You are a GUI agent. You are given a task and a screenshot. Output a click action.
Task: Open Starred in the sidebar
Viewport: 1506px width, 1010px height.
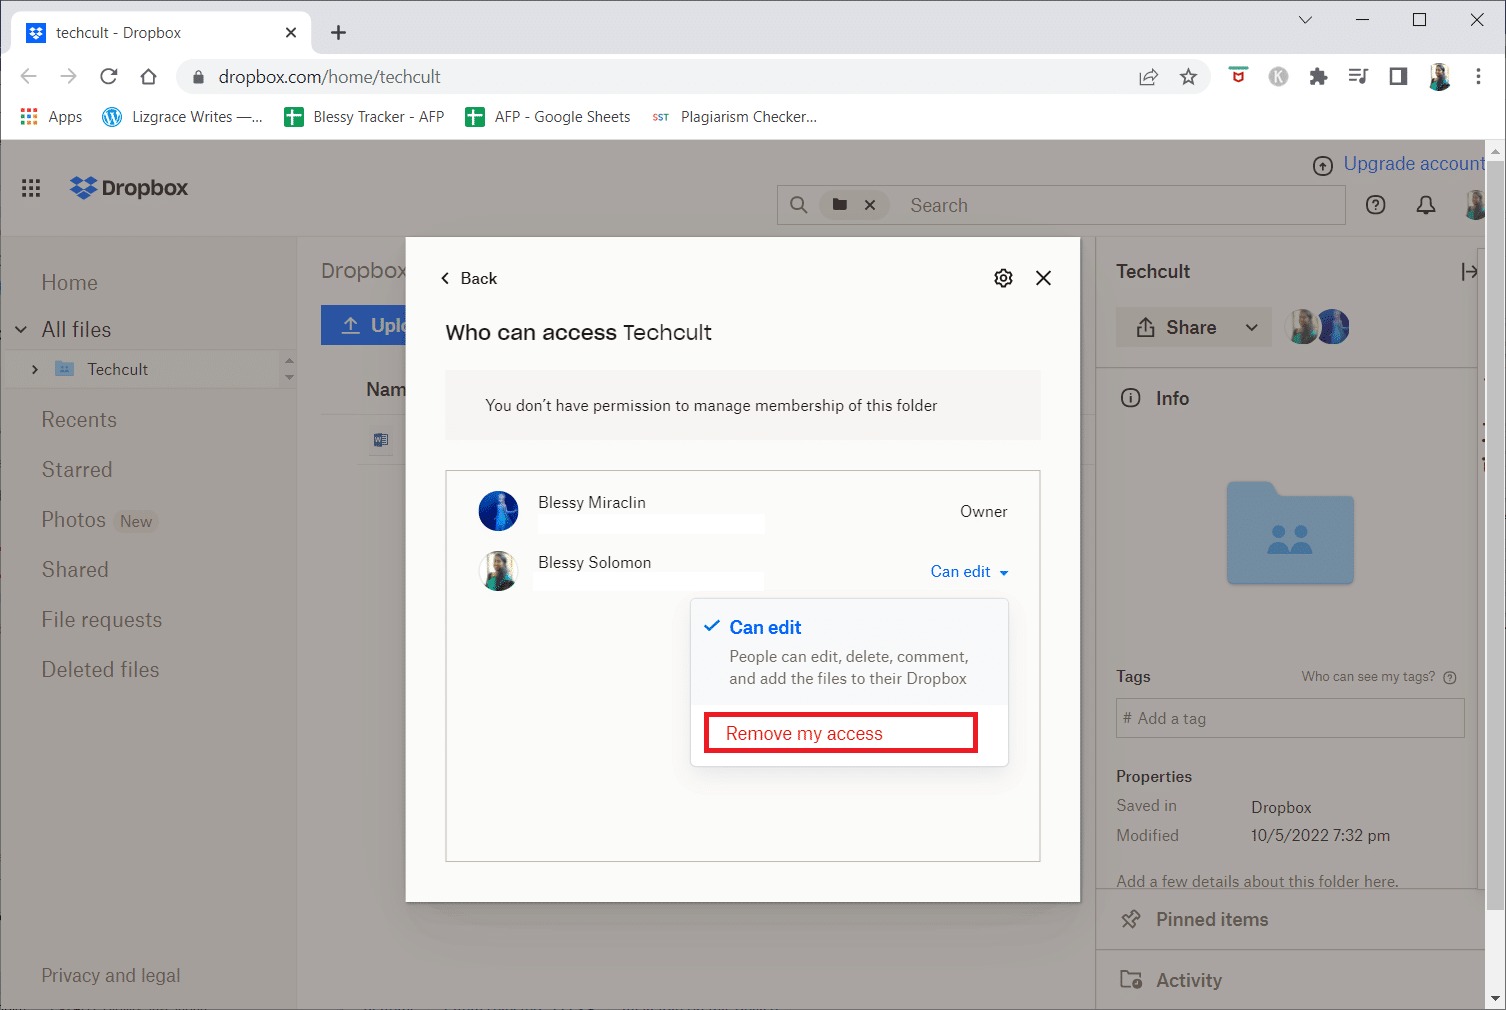(x=77, y=470)
